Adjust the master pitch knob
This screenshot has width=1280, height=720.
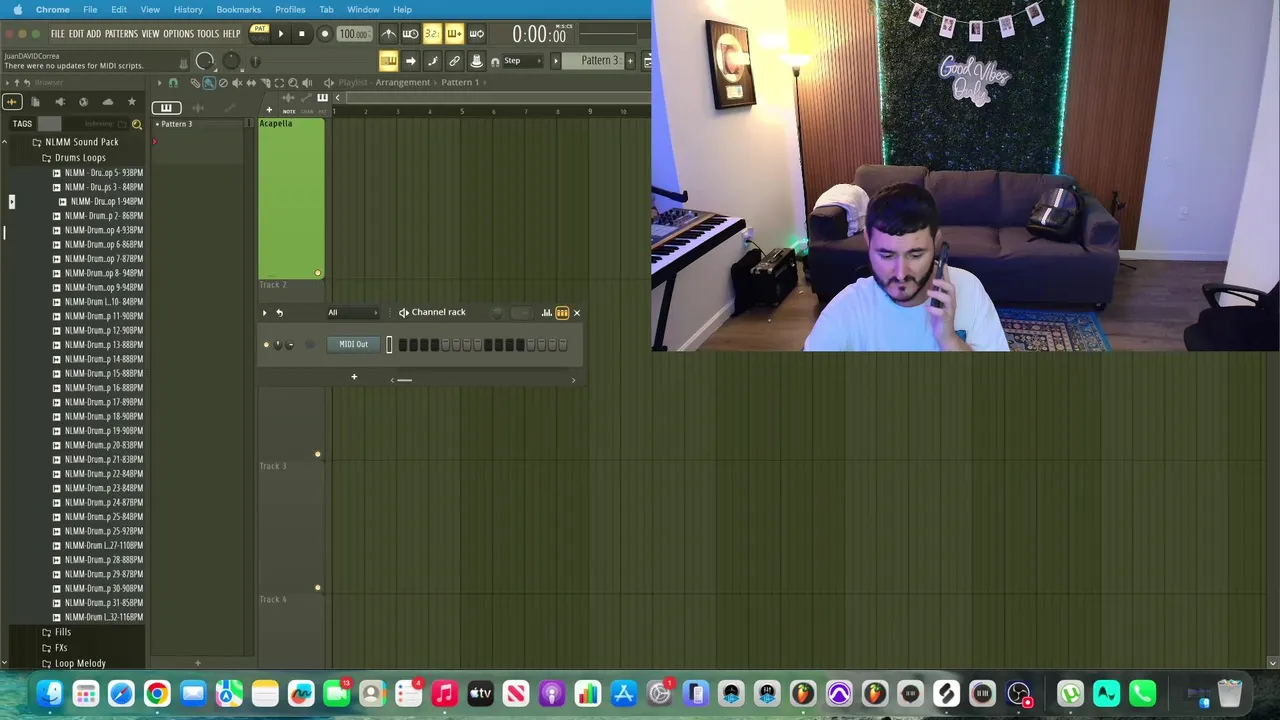point(231,61)
